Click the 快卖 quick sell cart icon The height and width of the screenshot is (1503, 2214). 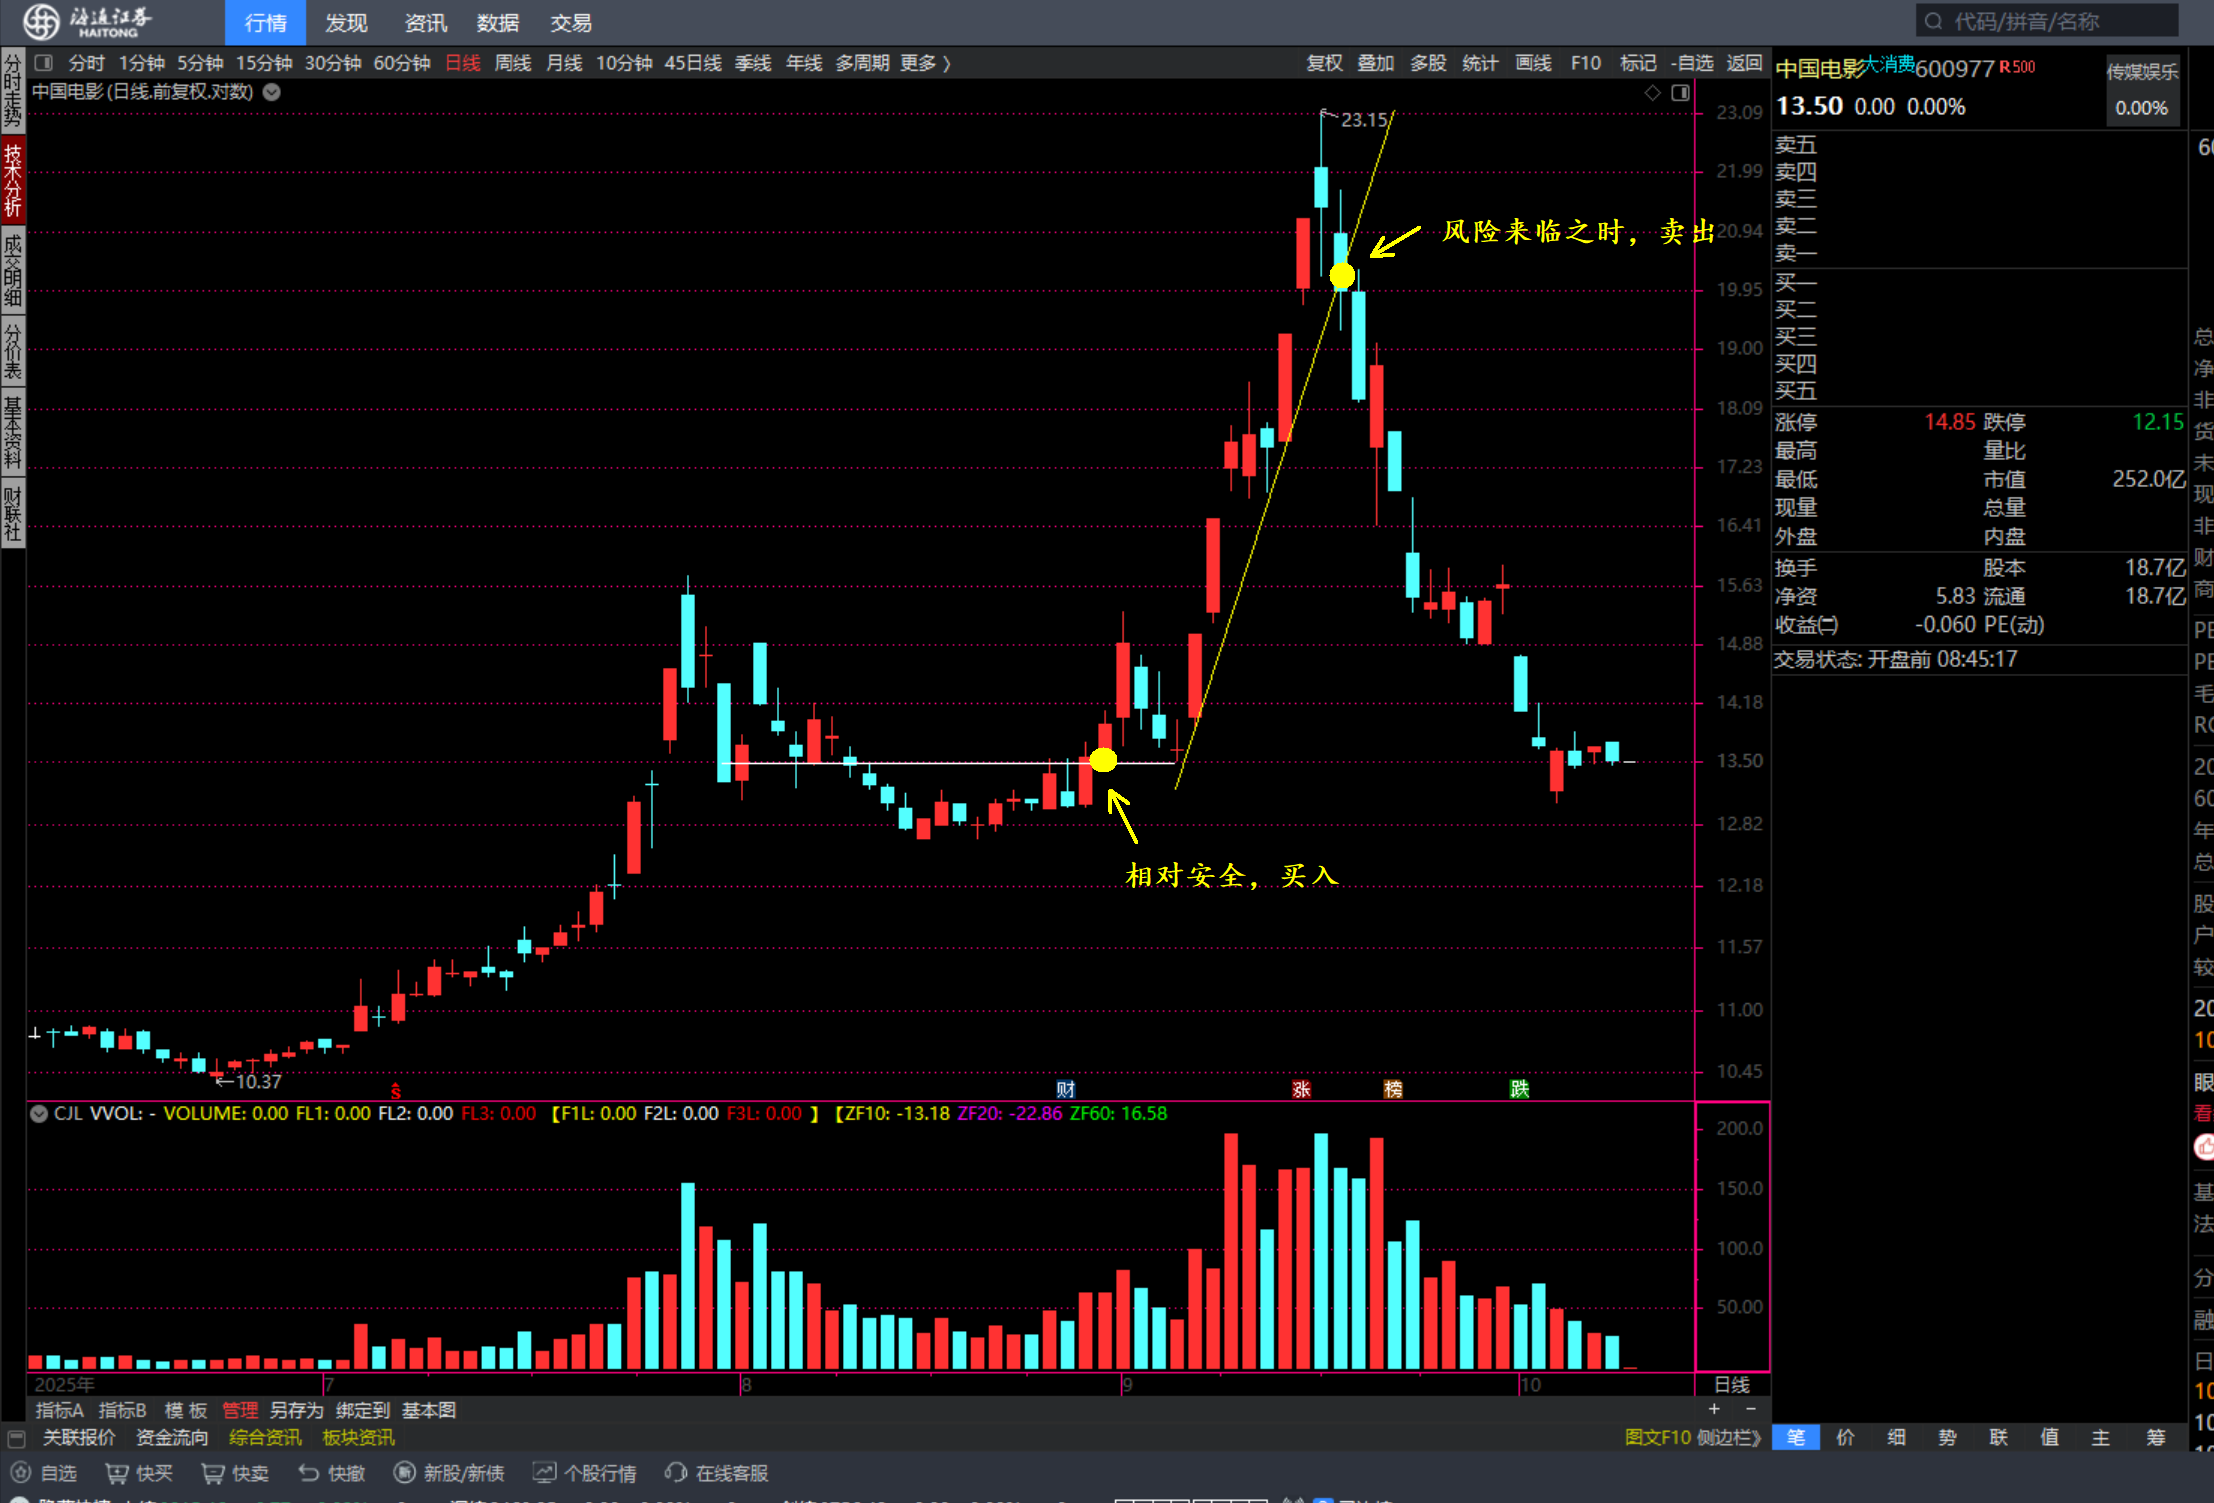click(x=212, y=1473)
